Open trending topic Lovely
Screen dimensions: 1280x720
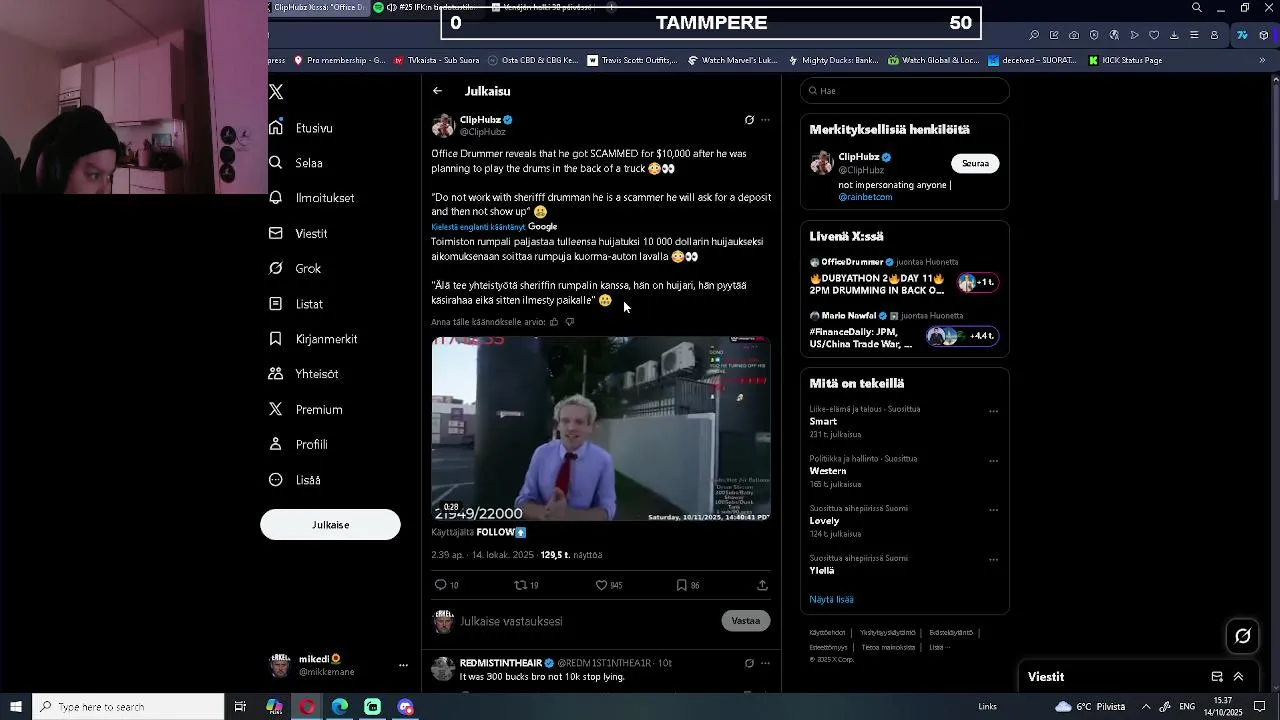click(824, 521)
